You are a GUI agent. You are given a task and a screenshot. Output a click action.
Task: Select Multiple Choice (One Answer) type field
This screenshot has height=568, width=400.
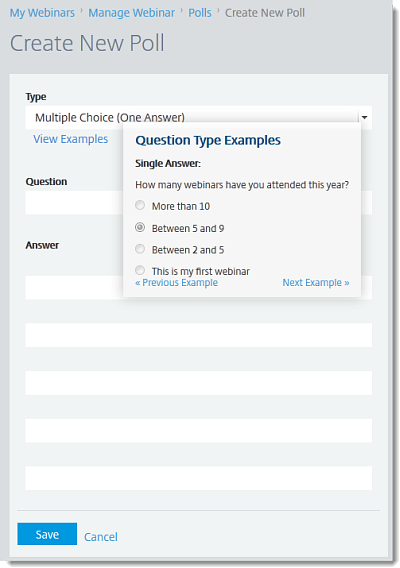(x=199, y=117)
